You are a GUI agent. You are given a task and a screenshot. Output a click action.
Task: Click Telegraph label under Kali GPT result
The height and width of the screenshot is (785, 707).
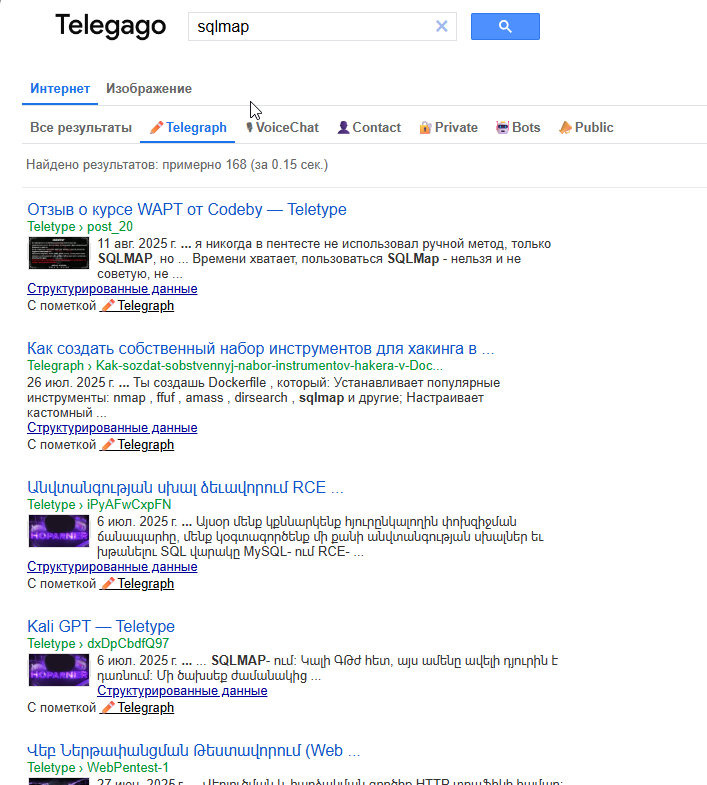pos(137,707)
